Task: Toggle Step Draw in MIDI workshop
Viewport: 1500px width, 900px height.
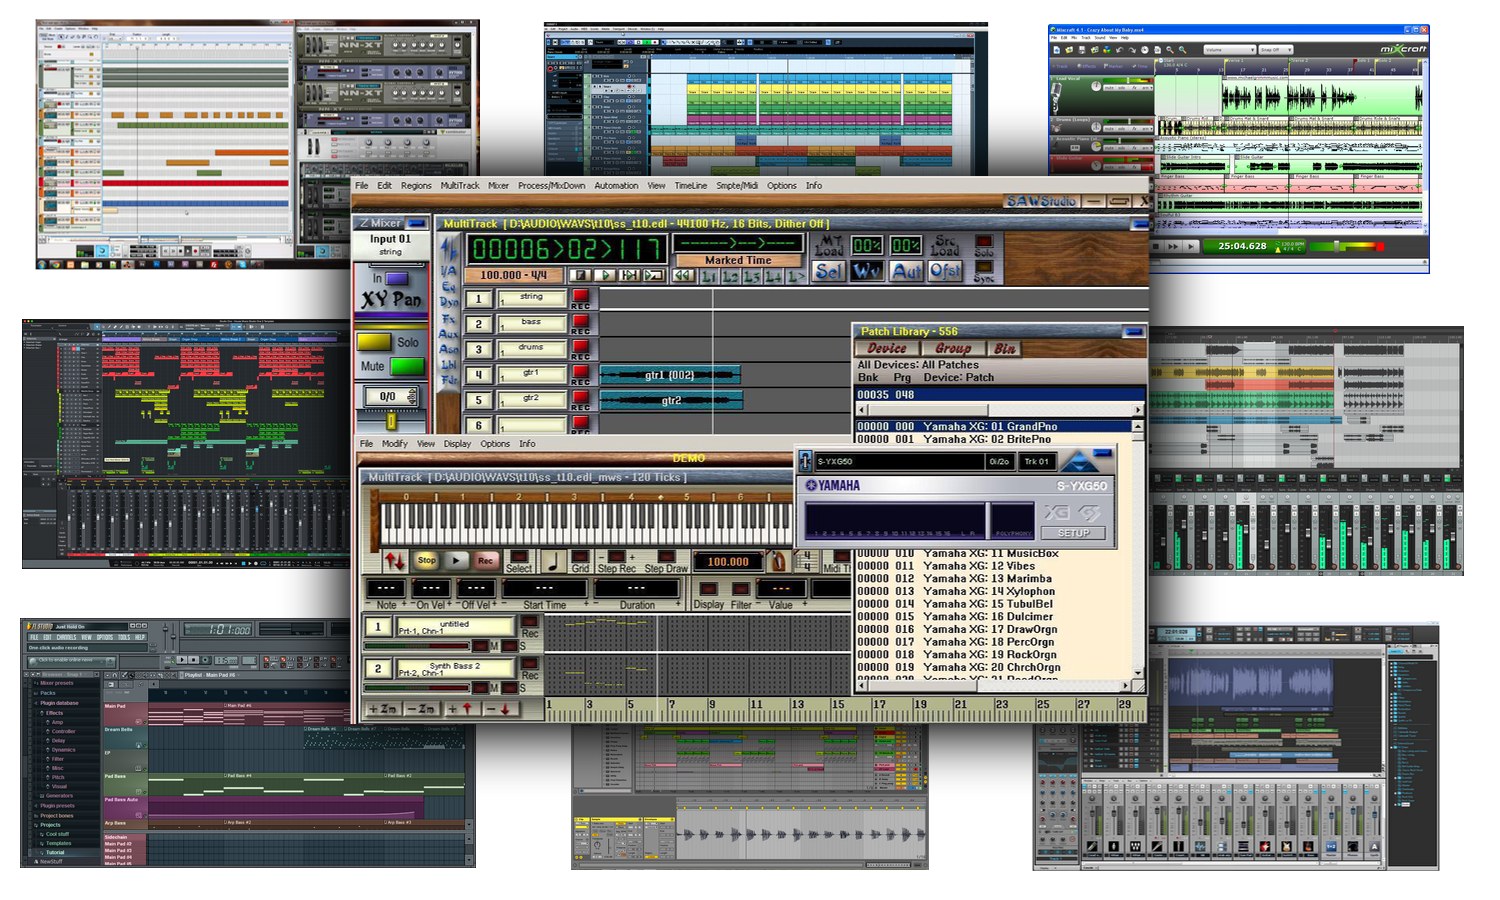Action: coord(667,556)
